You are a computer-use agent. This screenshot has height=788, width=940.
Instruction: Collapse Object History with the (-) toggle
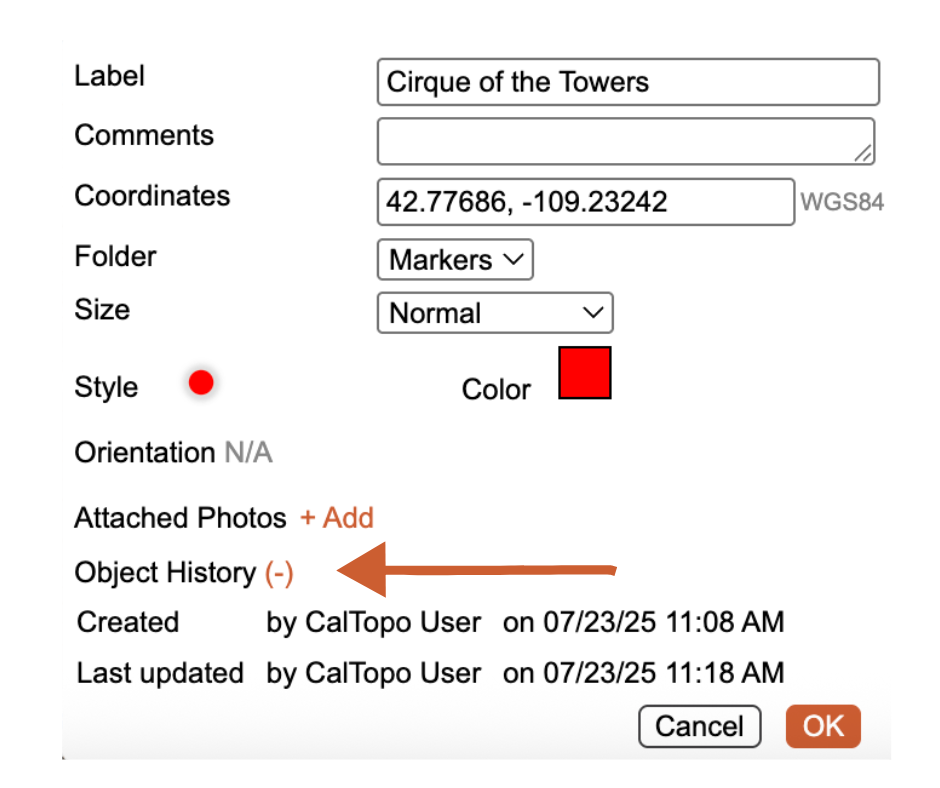point(279,573)
